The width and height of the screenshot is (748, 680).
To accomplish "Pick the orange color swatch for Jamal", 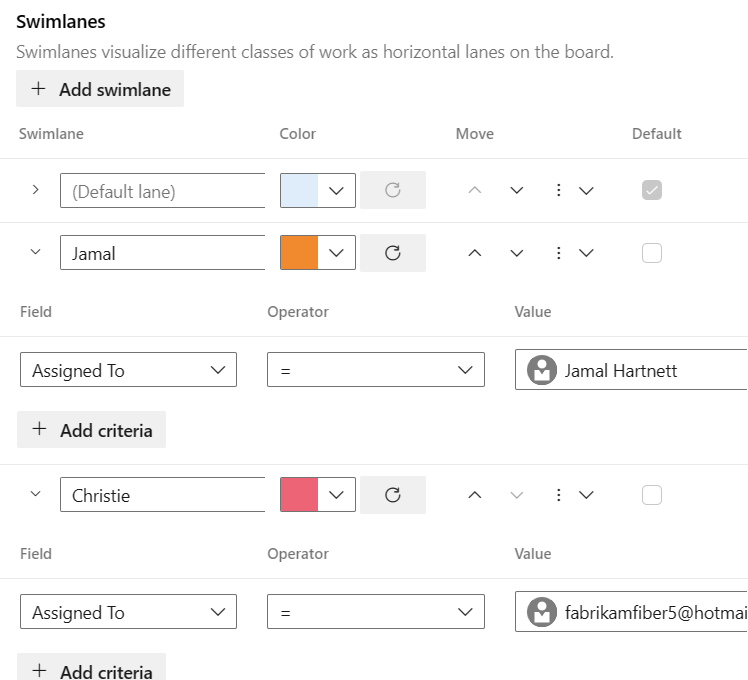I will (300, 253).
